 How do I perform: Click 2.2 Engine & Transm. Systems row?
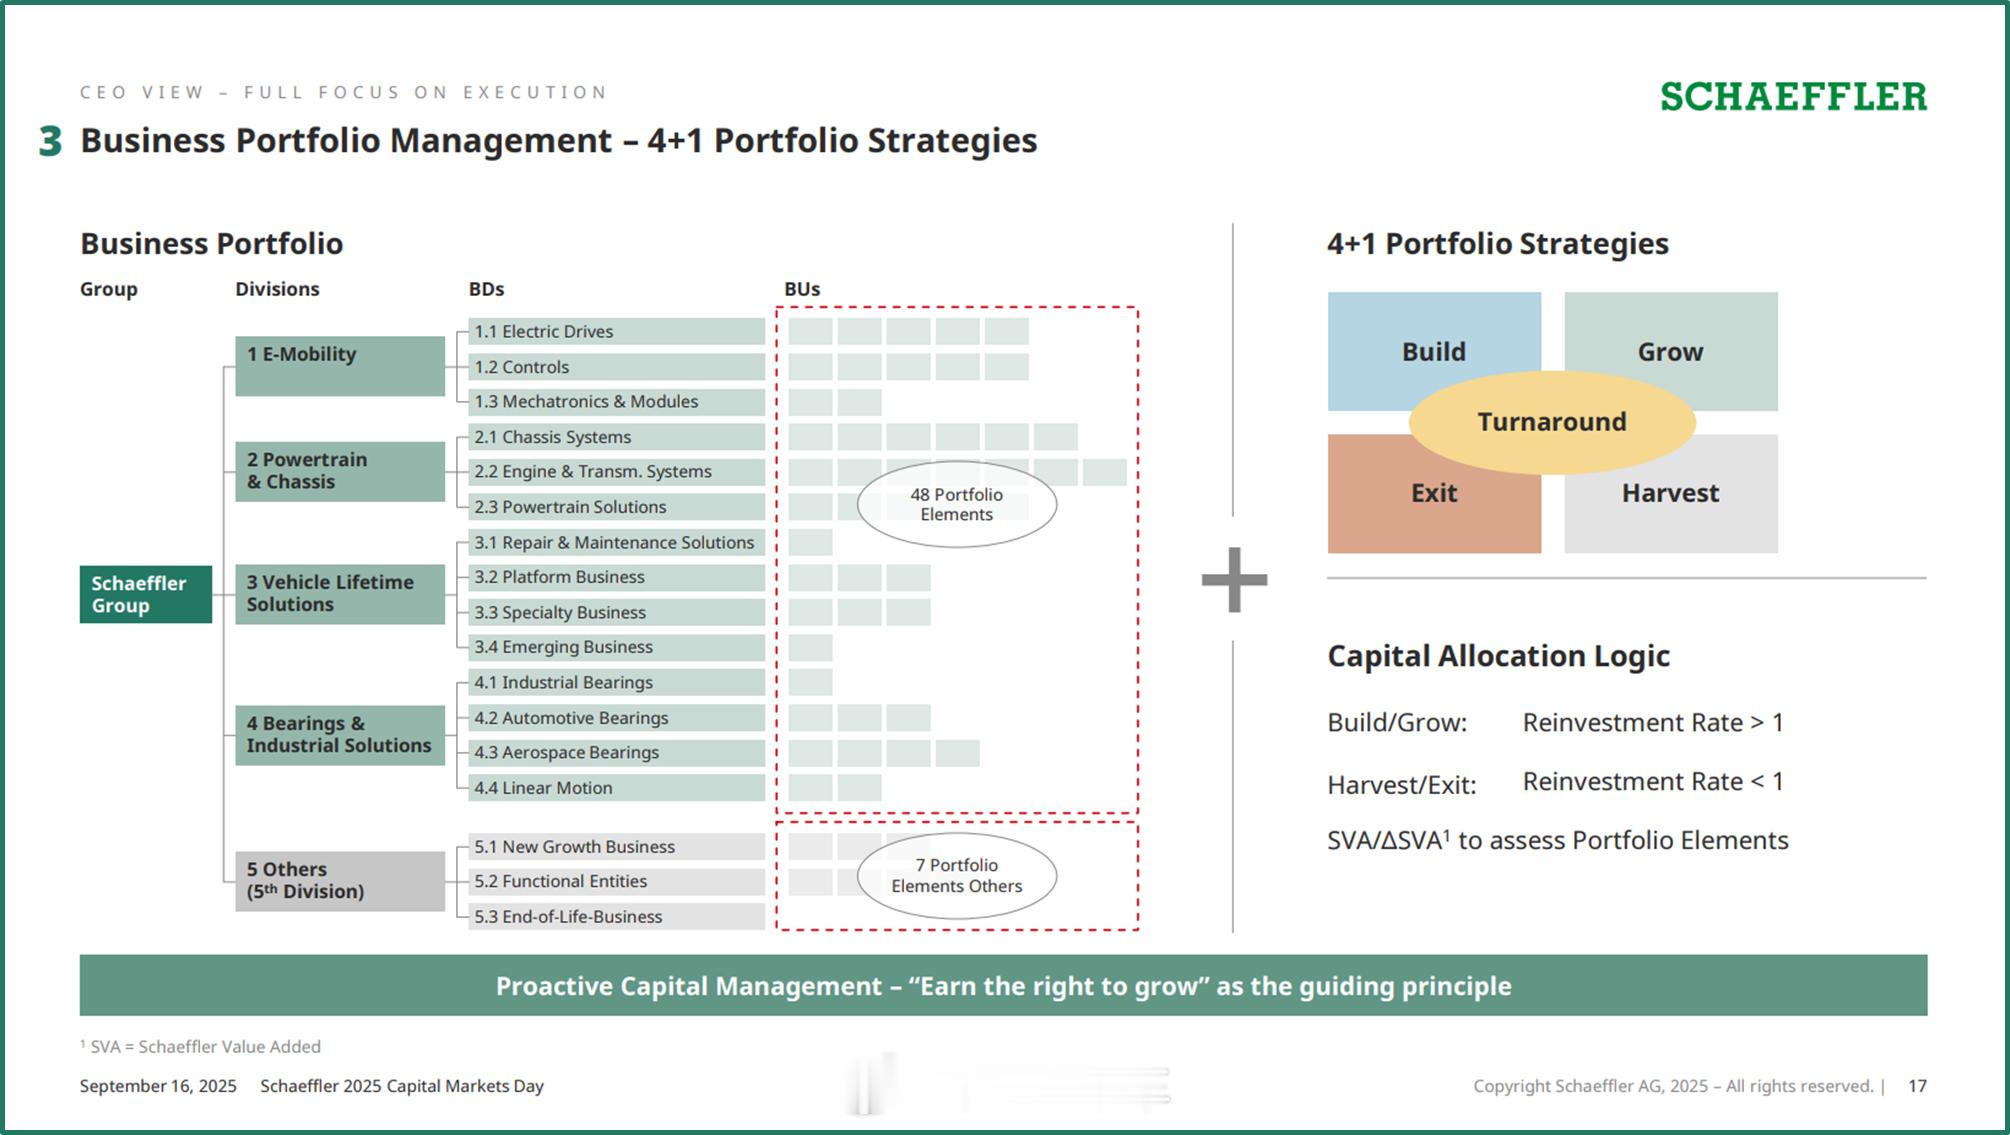click(x=617, y=472)
